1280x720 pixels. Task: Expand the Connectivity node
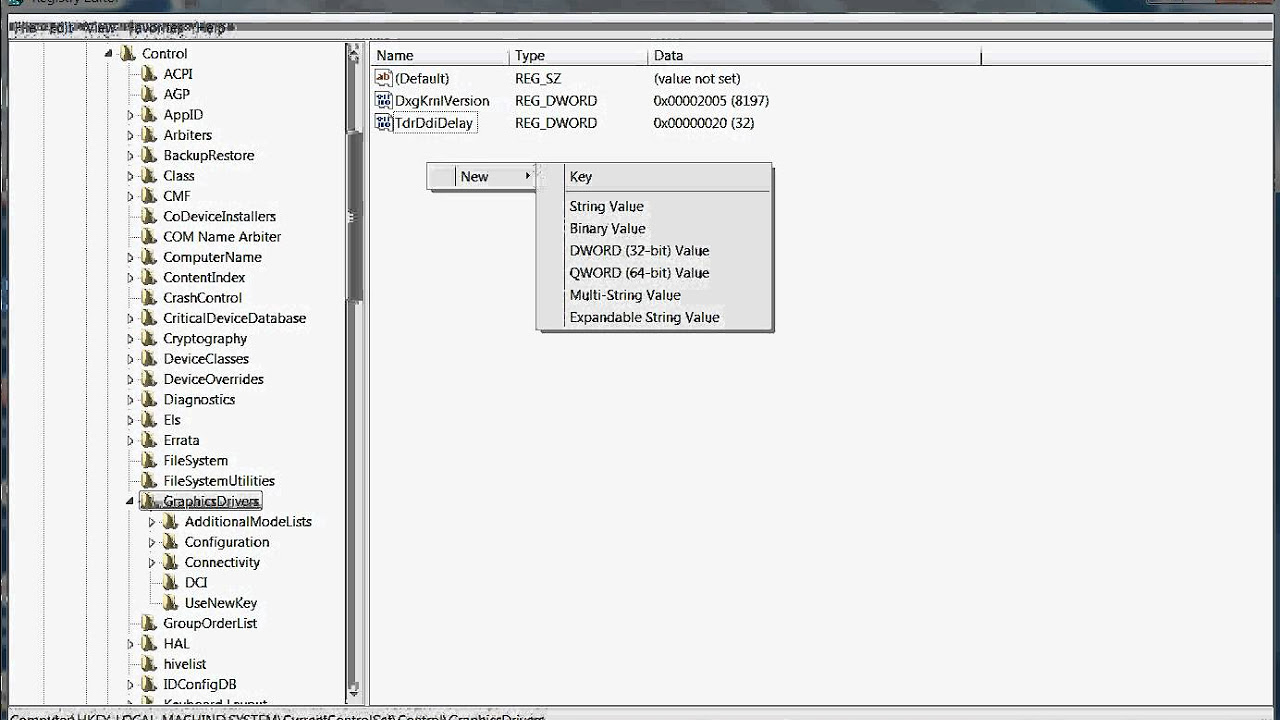(152, 562)
